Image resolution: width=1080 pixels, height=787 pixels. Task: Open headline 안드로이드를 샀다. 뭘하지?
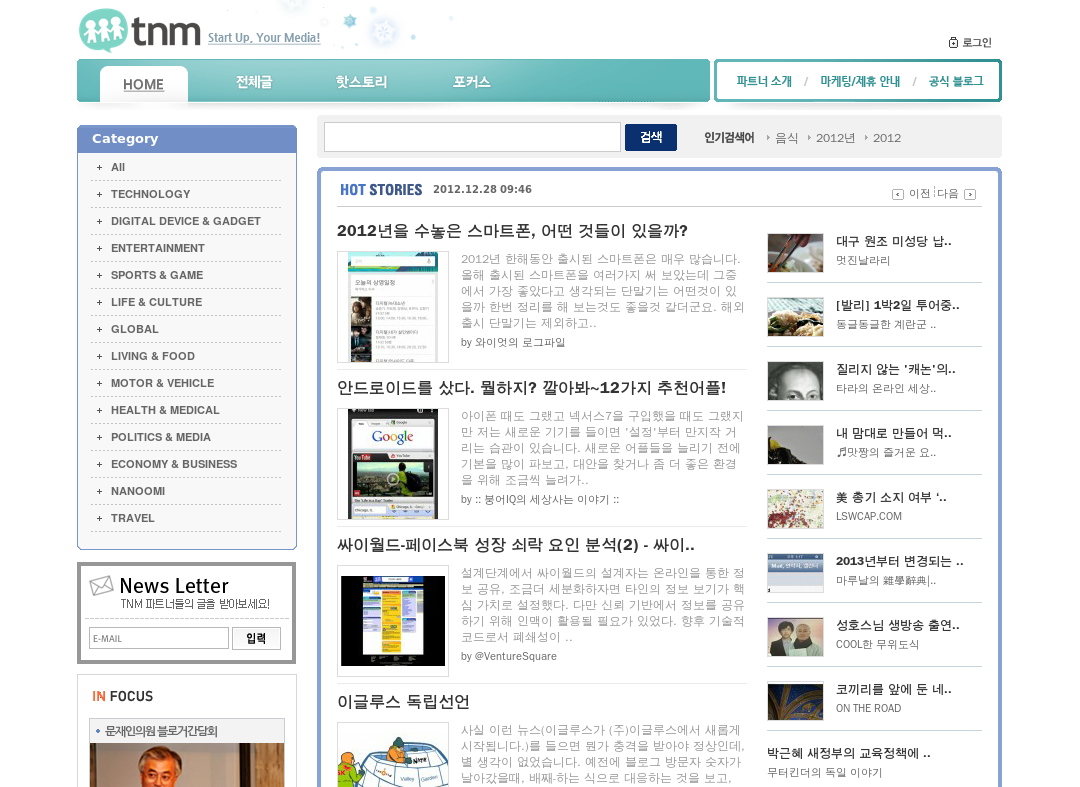pyautogui.click(x=531, y=388)
